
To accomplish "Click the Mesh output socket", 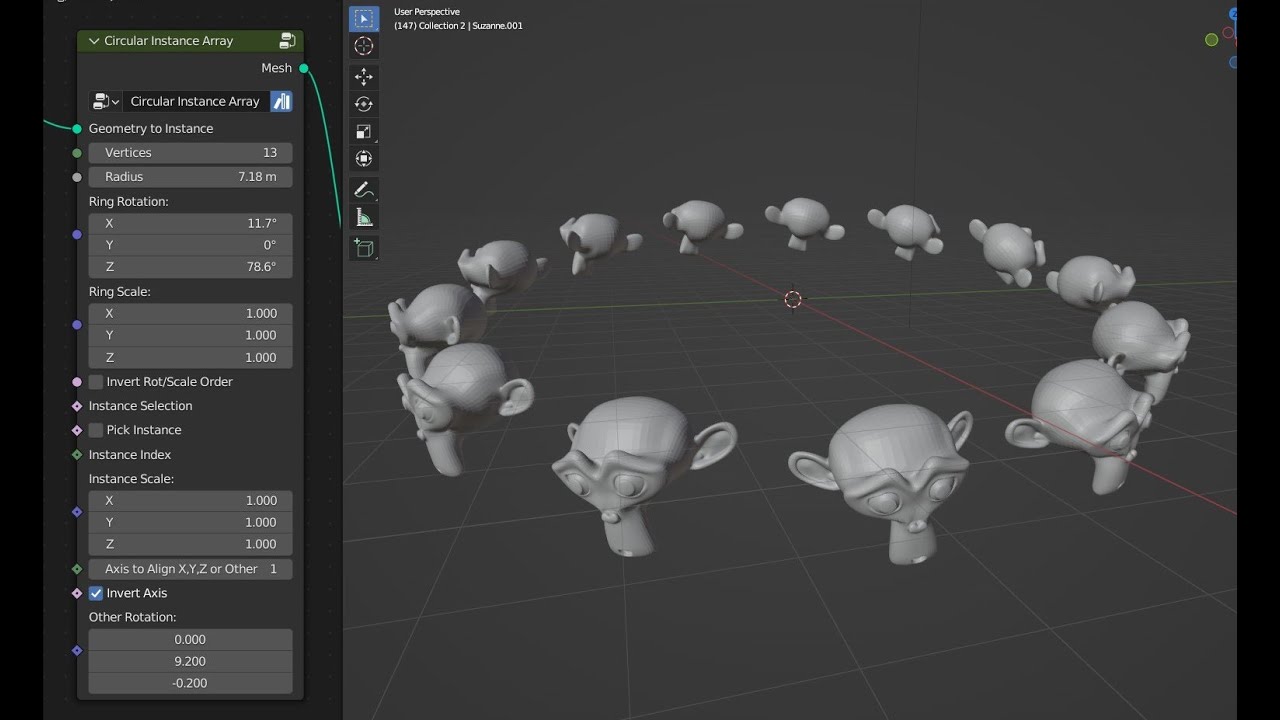I will coord(304,68).
